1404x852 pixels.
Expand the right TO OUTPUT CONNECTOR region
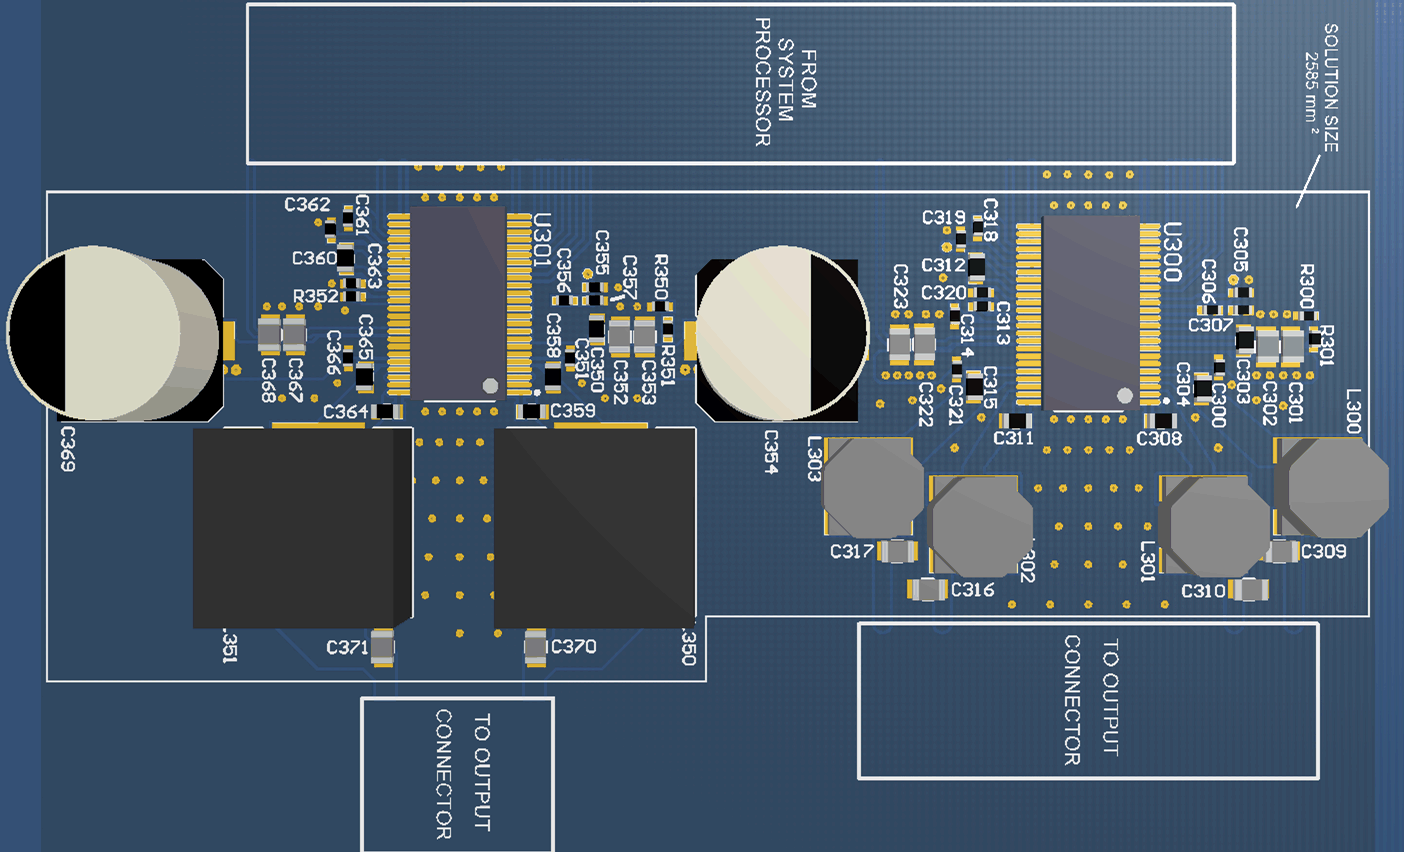coord(1090,700)
